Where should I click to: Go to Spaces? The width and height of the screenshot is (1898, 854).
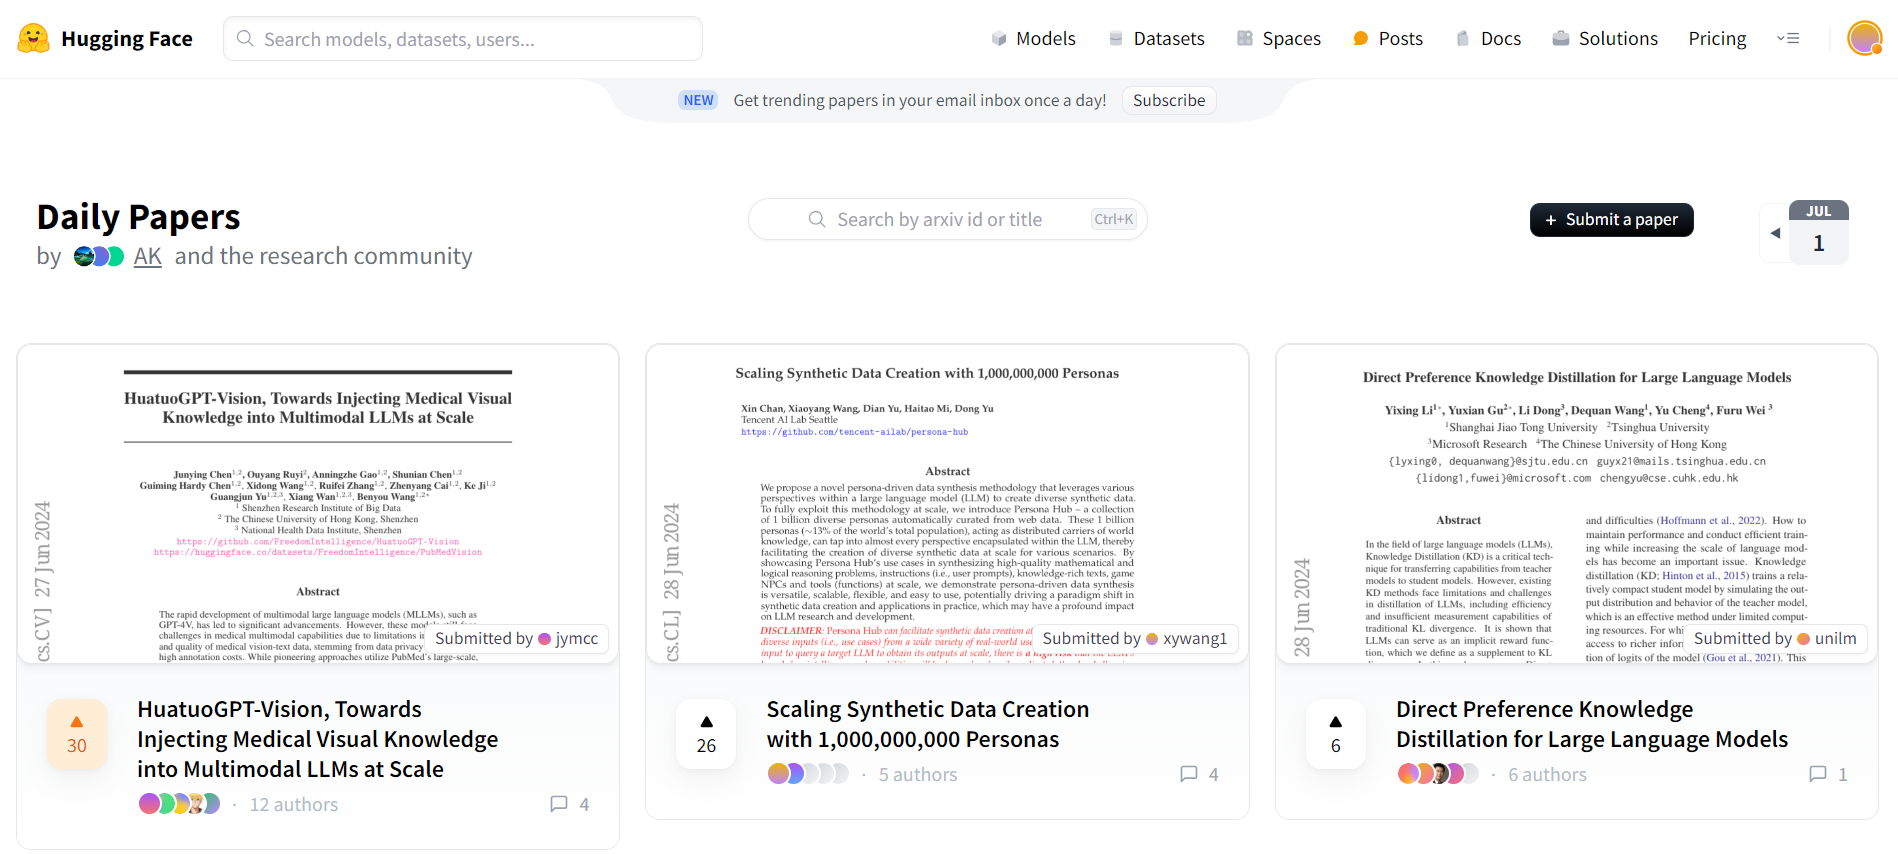tap(1279, 39)
